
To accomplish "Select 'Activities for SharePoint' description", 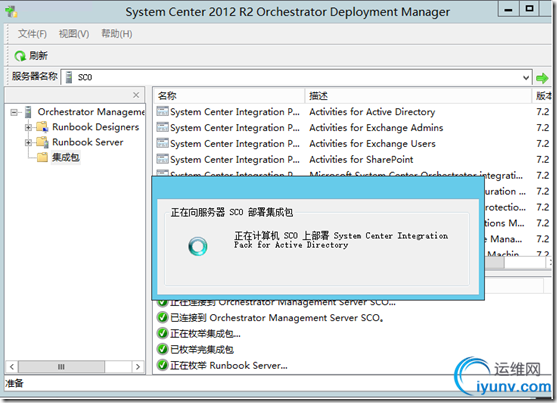I will 361,160.
